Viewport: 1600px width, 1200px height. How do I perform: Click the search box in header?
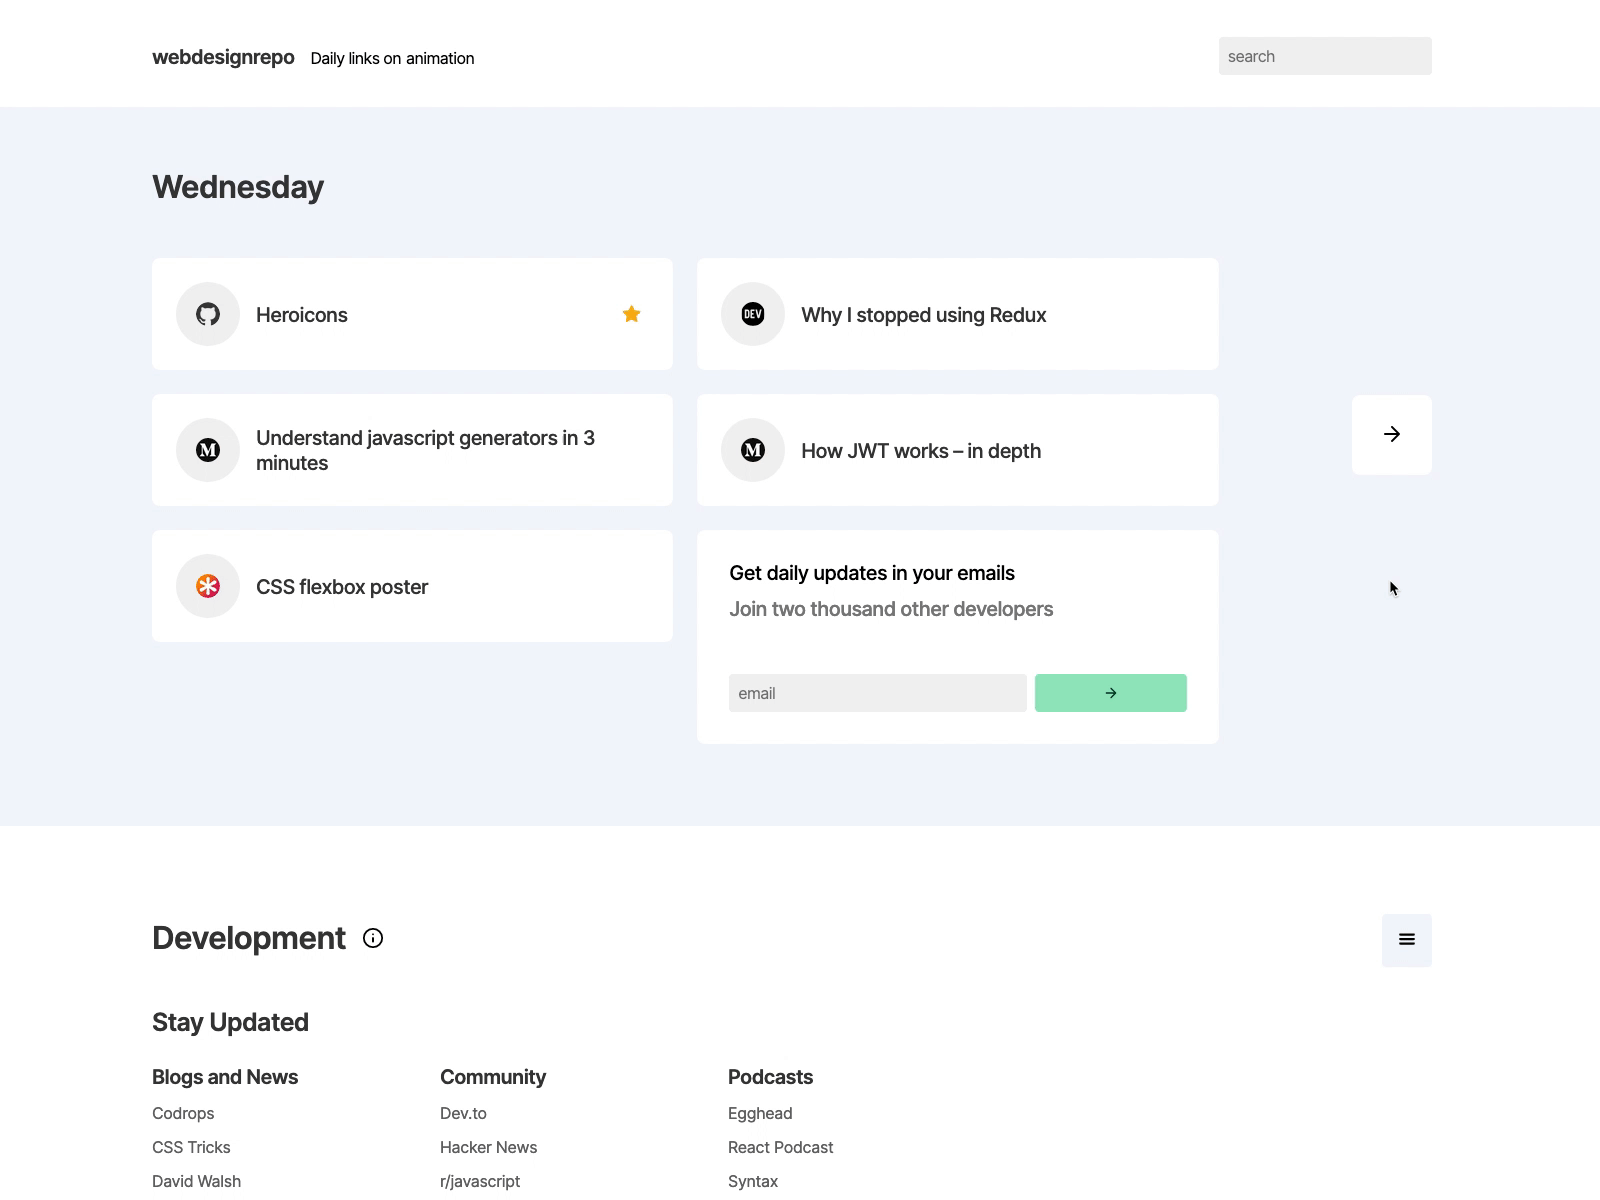coord(1324,56)
